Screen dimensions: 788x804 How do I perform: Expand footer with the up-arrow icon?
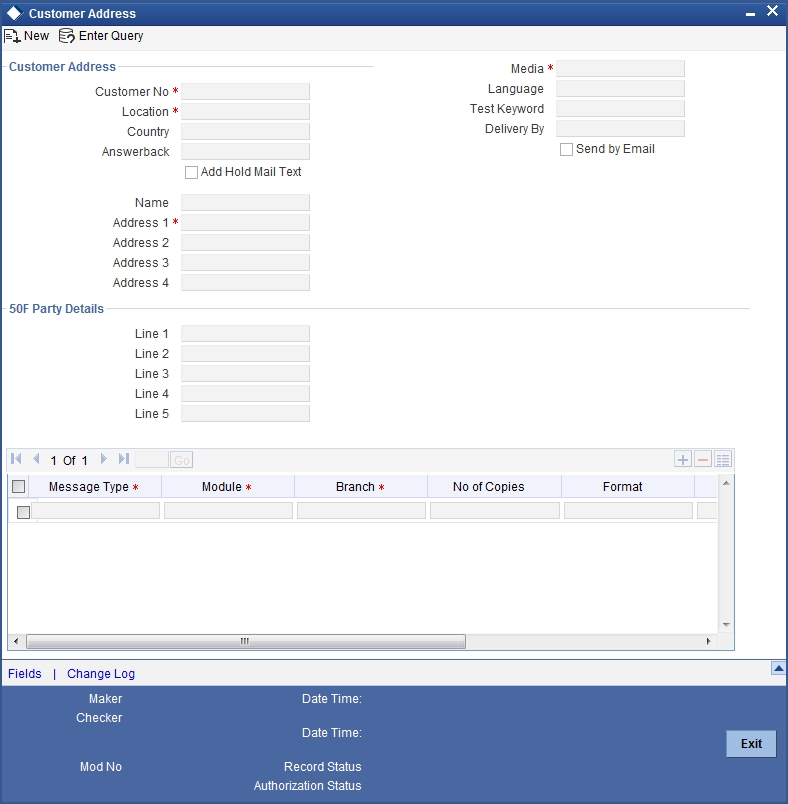(779, 668)
